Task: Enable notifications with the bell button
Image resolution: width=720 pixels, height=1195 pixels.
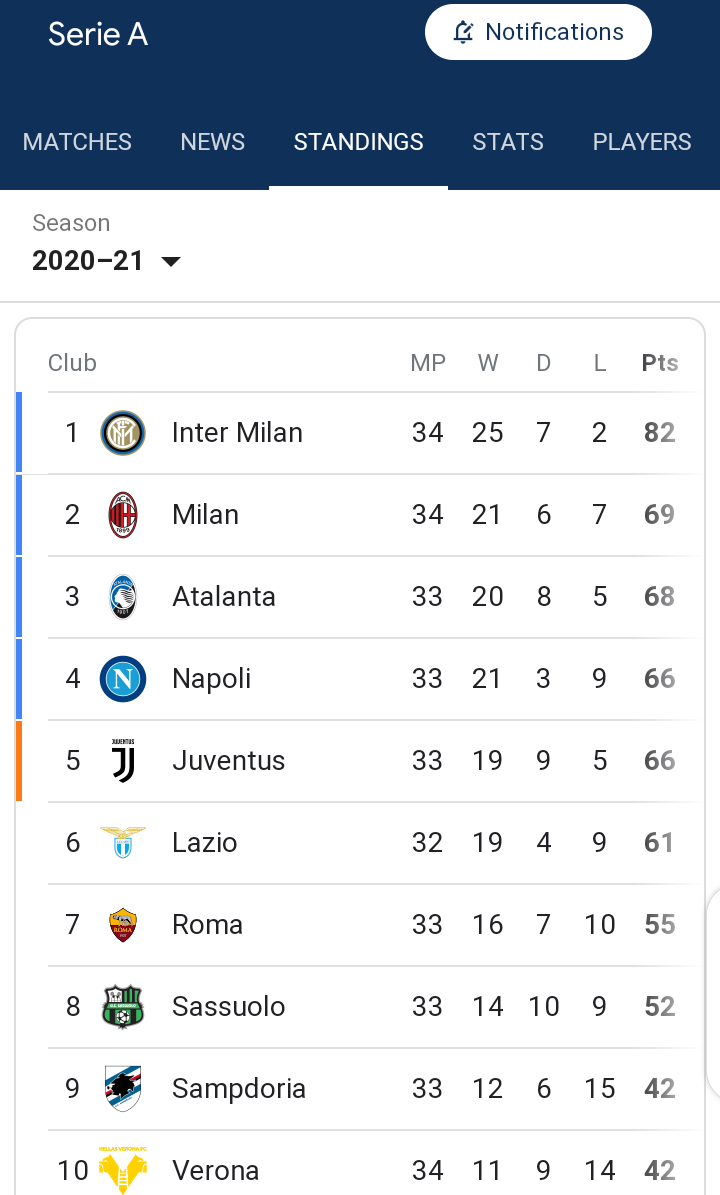Action: 538,32
